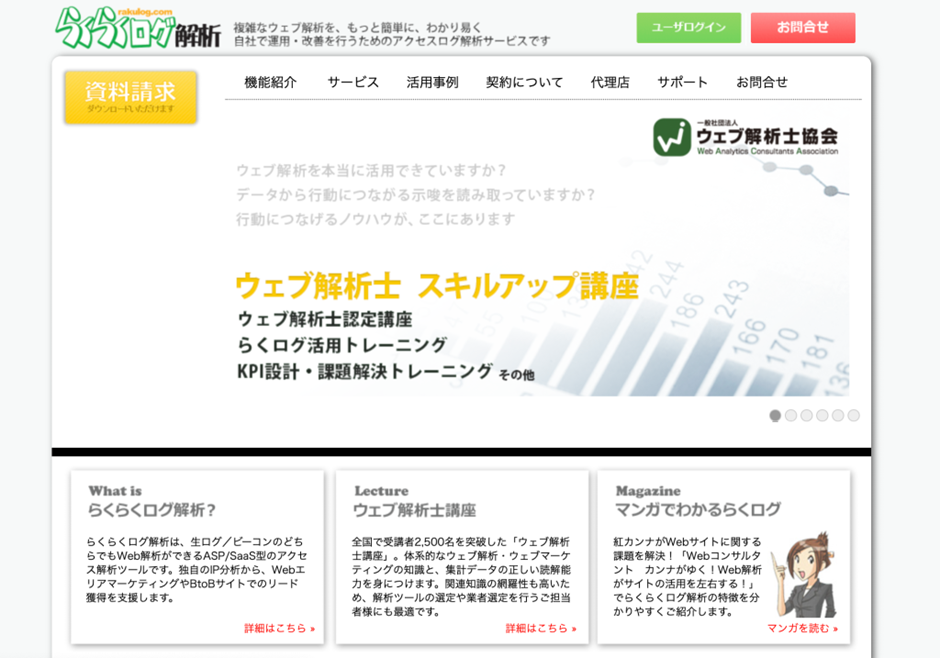Click お問合せ in the navigation menu bar
940x658 pixels.
click(x=762, y=82)
